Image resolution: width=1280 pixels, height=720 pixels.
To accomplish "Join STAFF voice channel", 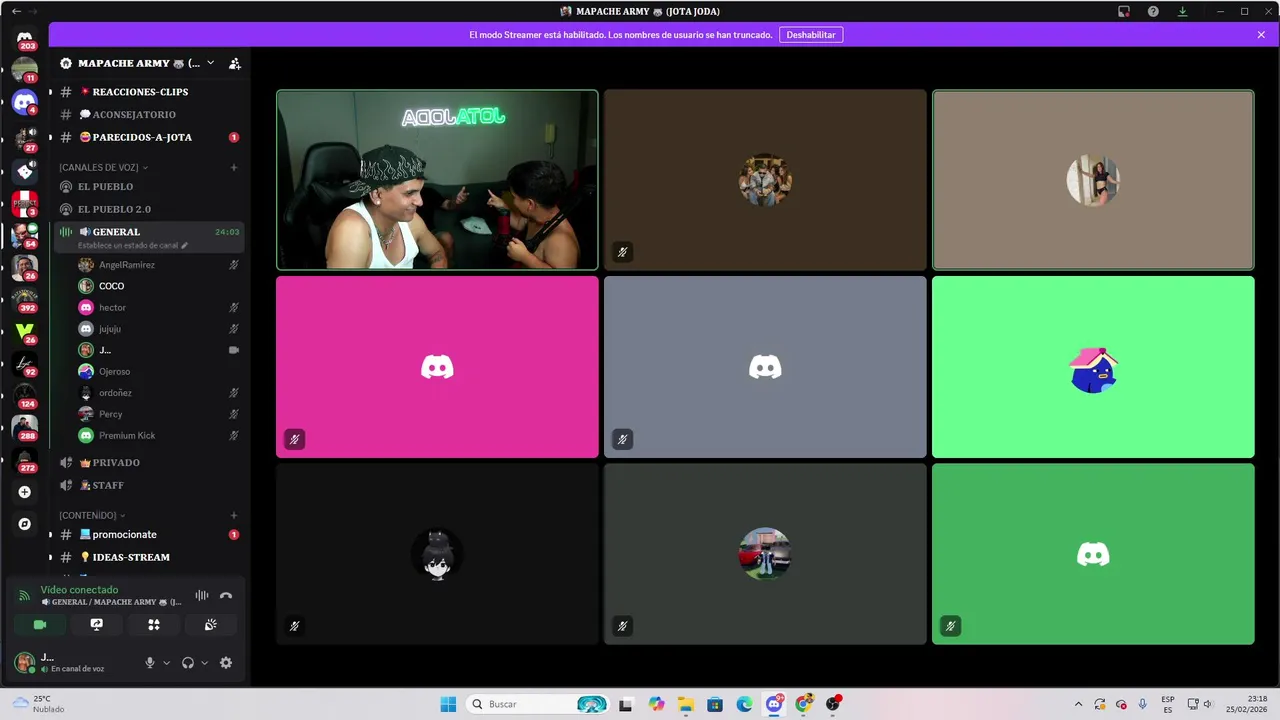I will point(148,485).
